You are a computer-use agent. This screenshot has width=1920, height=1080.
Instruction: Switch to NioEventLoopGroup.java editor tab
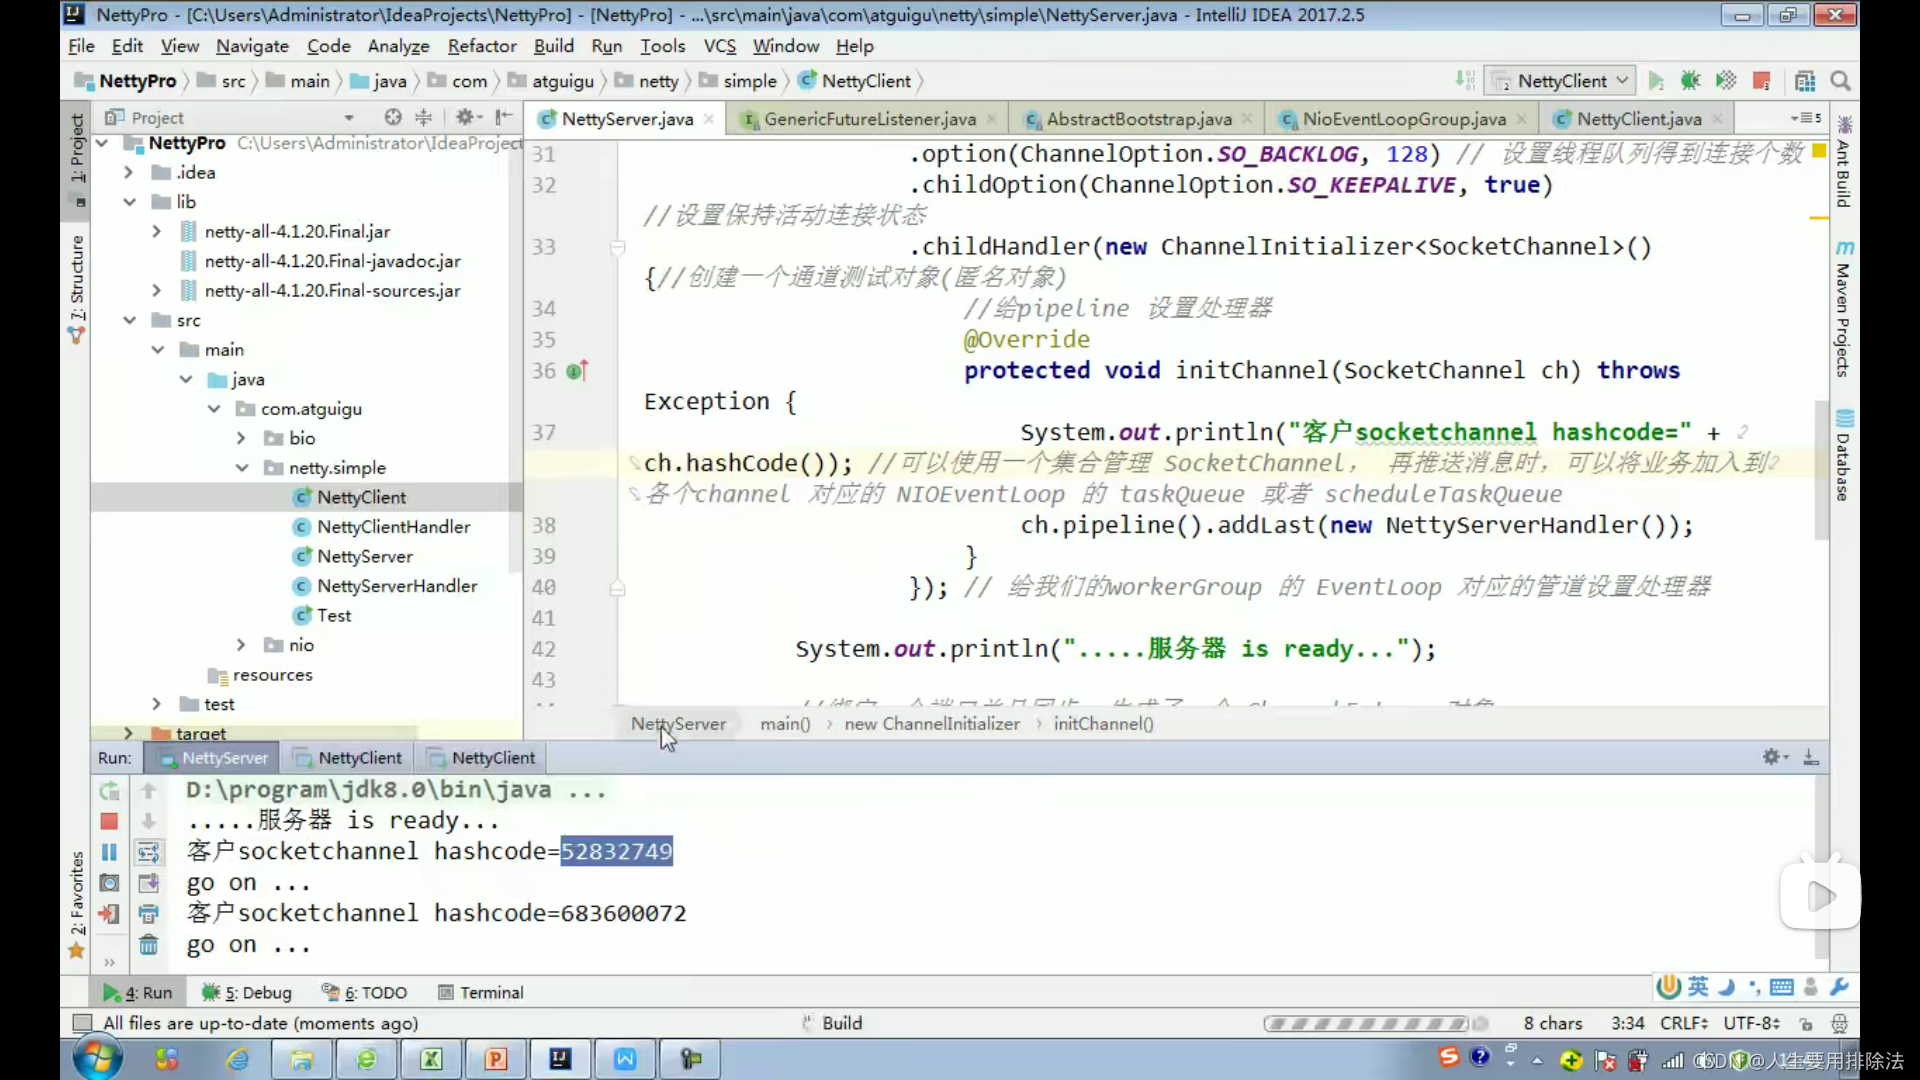(x=1404, y=119)
